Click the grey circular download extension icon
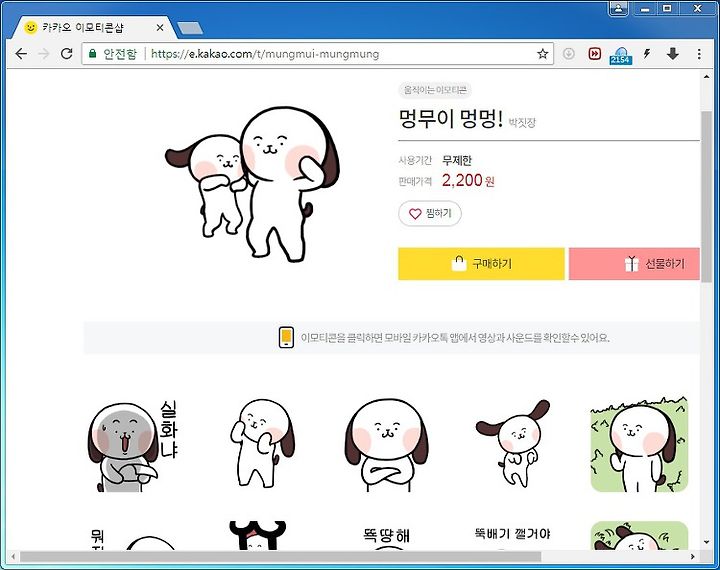720x570 pixels. pos(568,54)
